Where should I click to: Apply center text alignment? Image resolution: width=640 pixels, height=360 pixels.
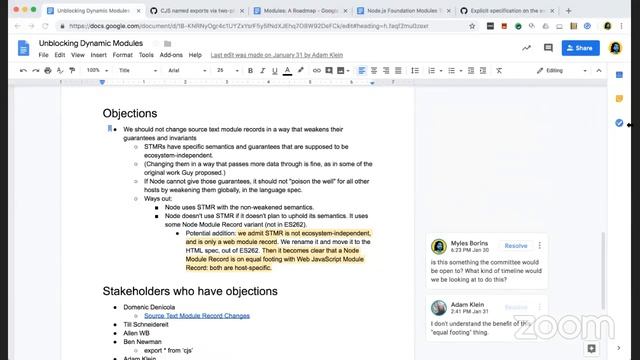click(374, 71)
